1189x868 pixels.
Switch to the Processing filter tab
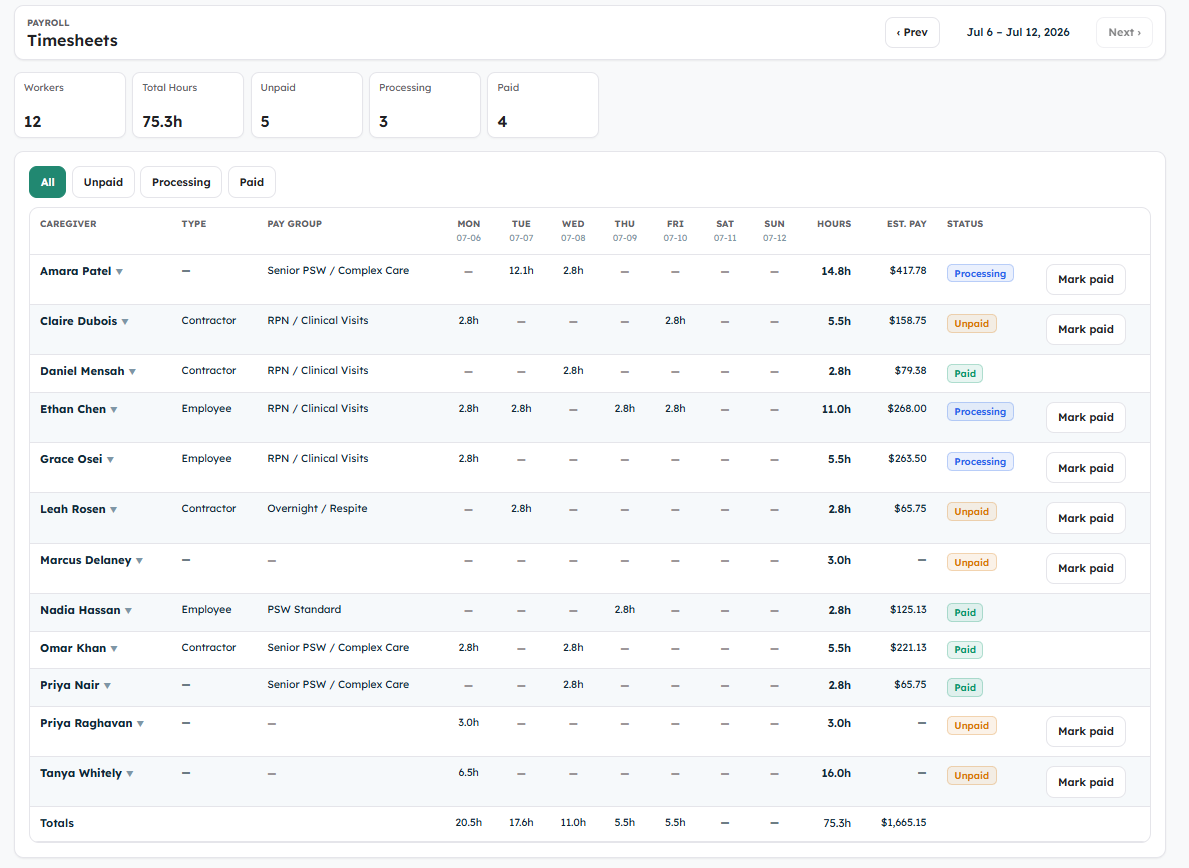181,182
